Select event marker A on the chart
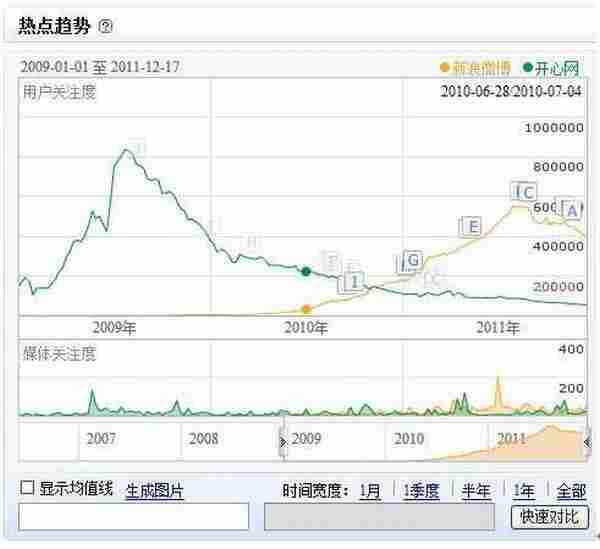600x549 pixels. 572,210
